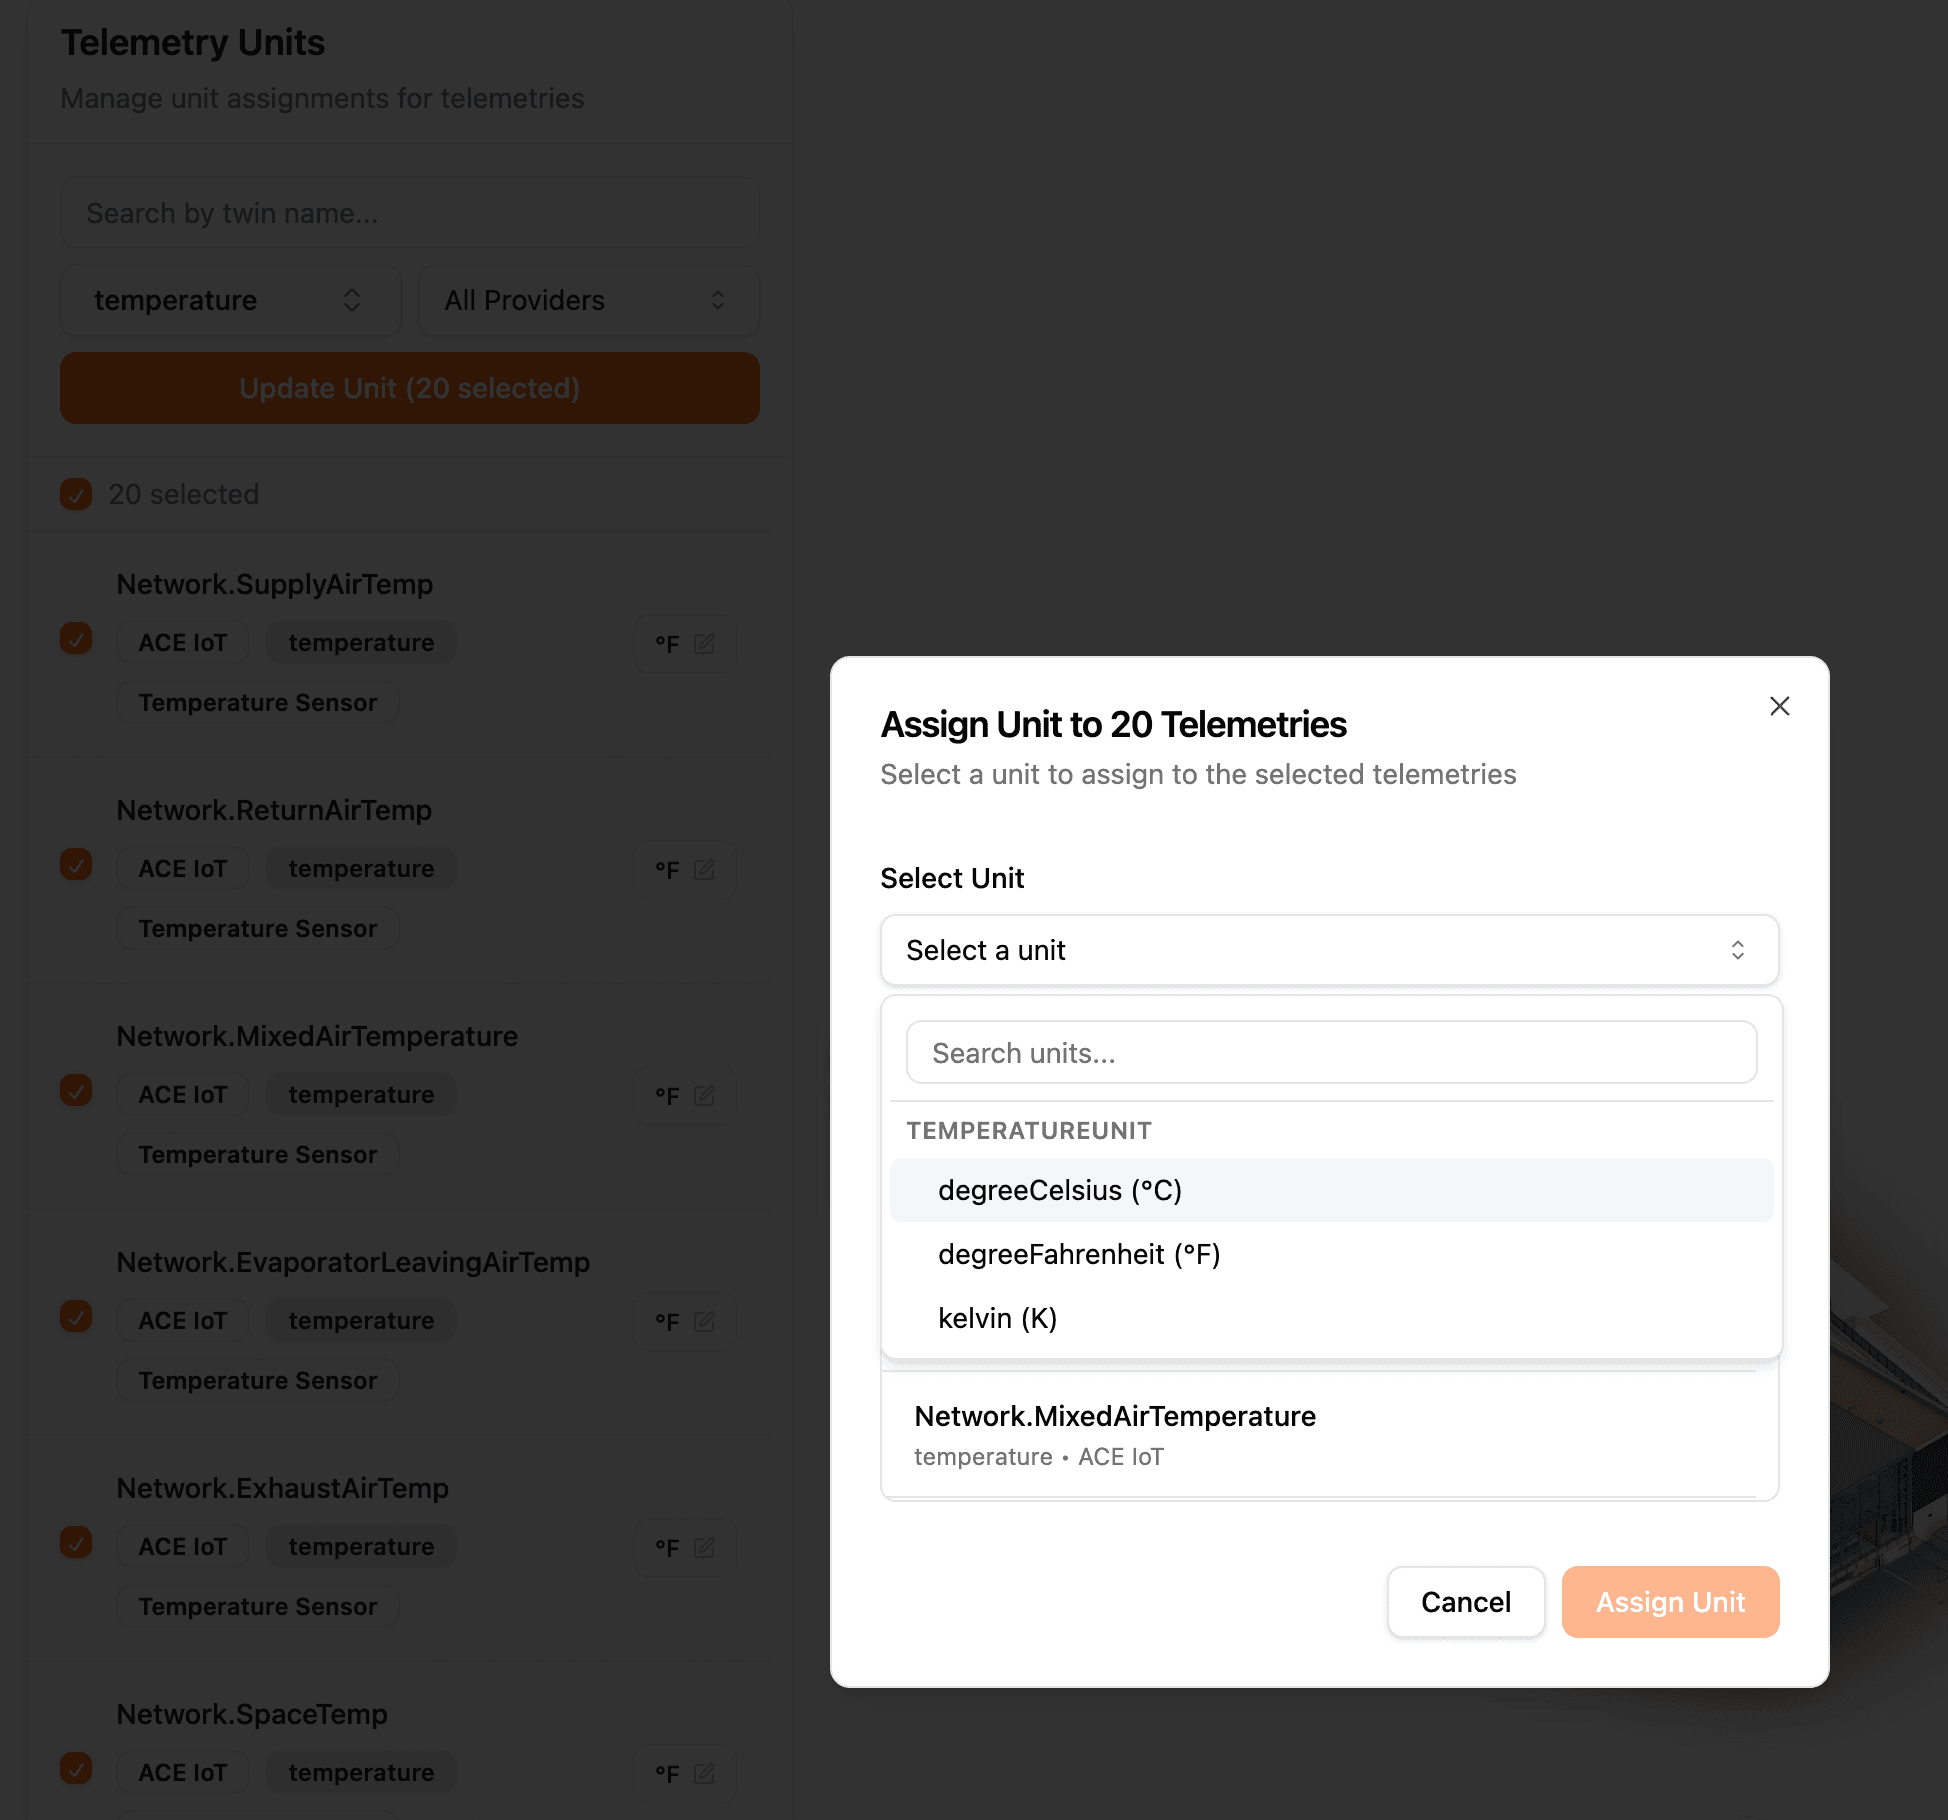Image resolution: width=1948 pixels, height=1820 pixels.
Task: Click the Assign Unit button
Action: 1669,1602
